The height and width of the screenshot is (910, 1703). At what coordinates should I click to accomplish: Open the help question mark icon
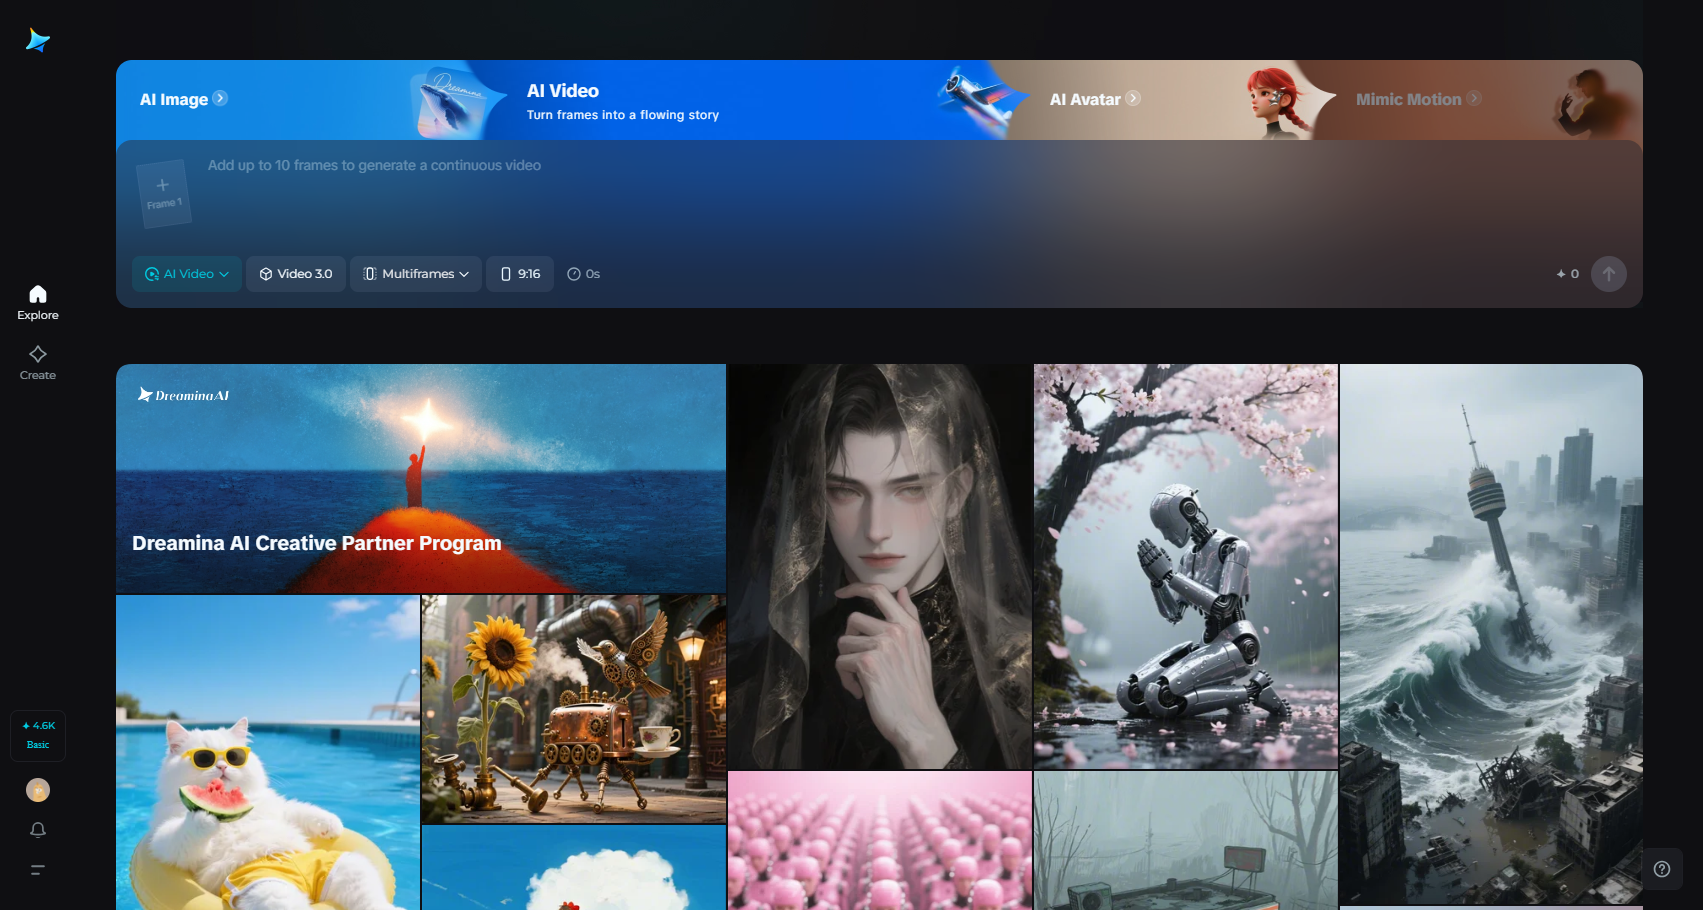pyautogui.click(x=1662, y=869)
